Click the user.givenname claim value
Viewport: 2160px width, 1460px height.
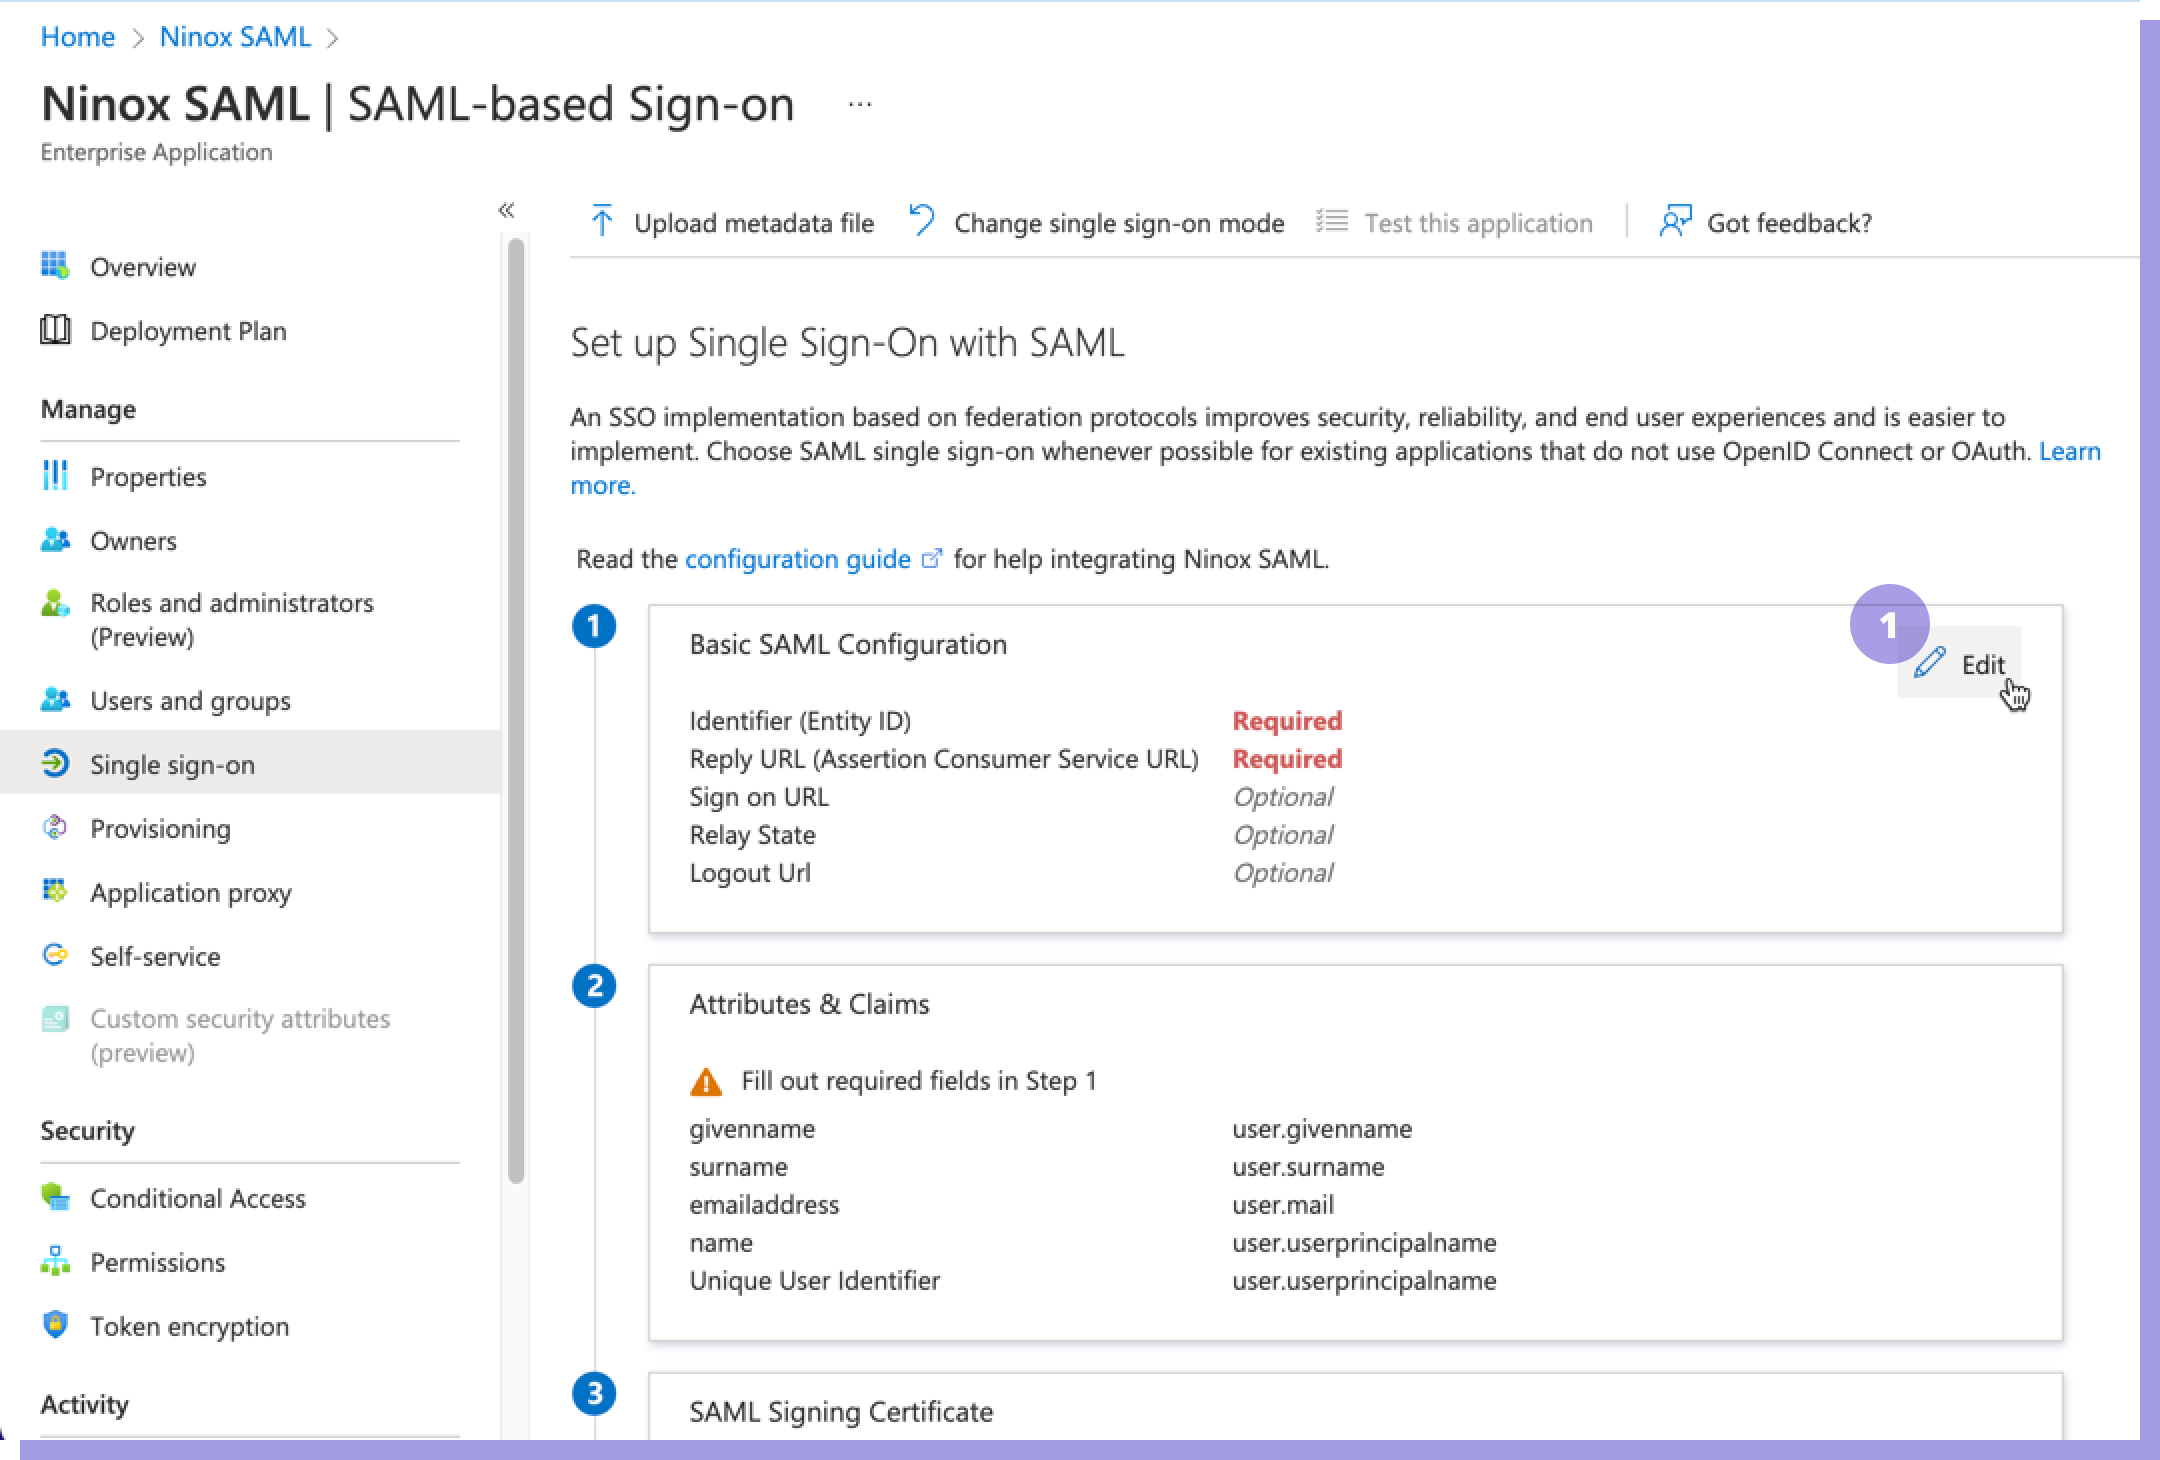click(x=1322, y=1129)
